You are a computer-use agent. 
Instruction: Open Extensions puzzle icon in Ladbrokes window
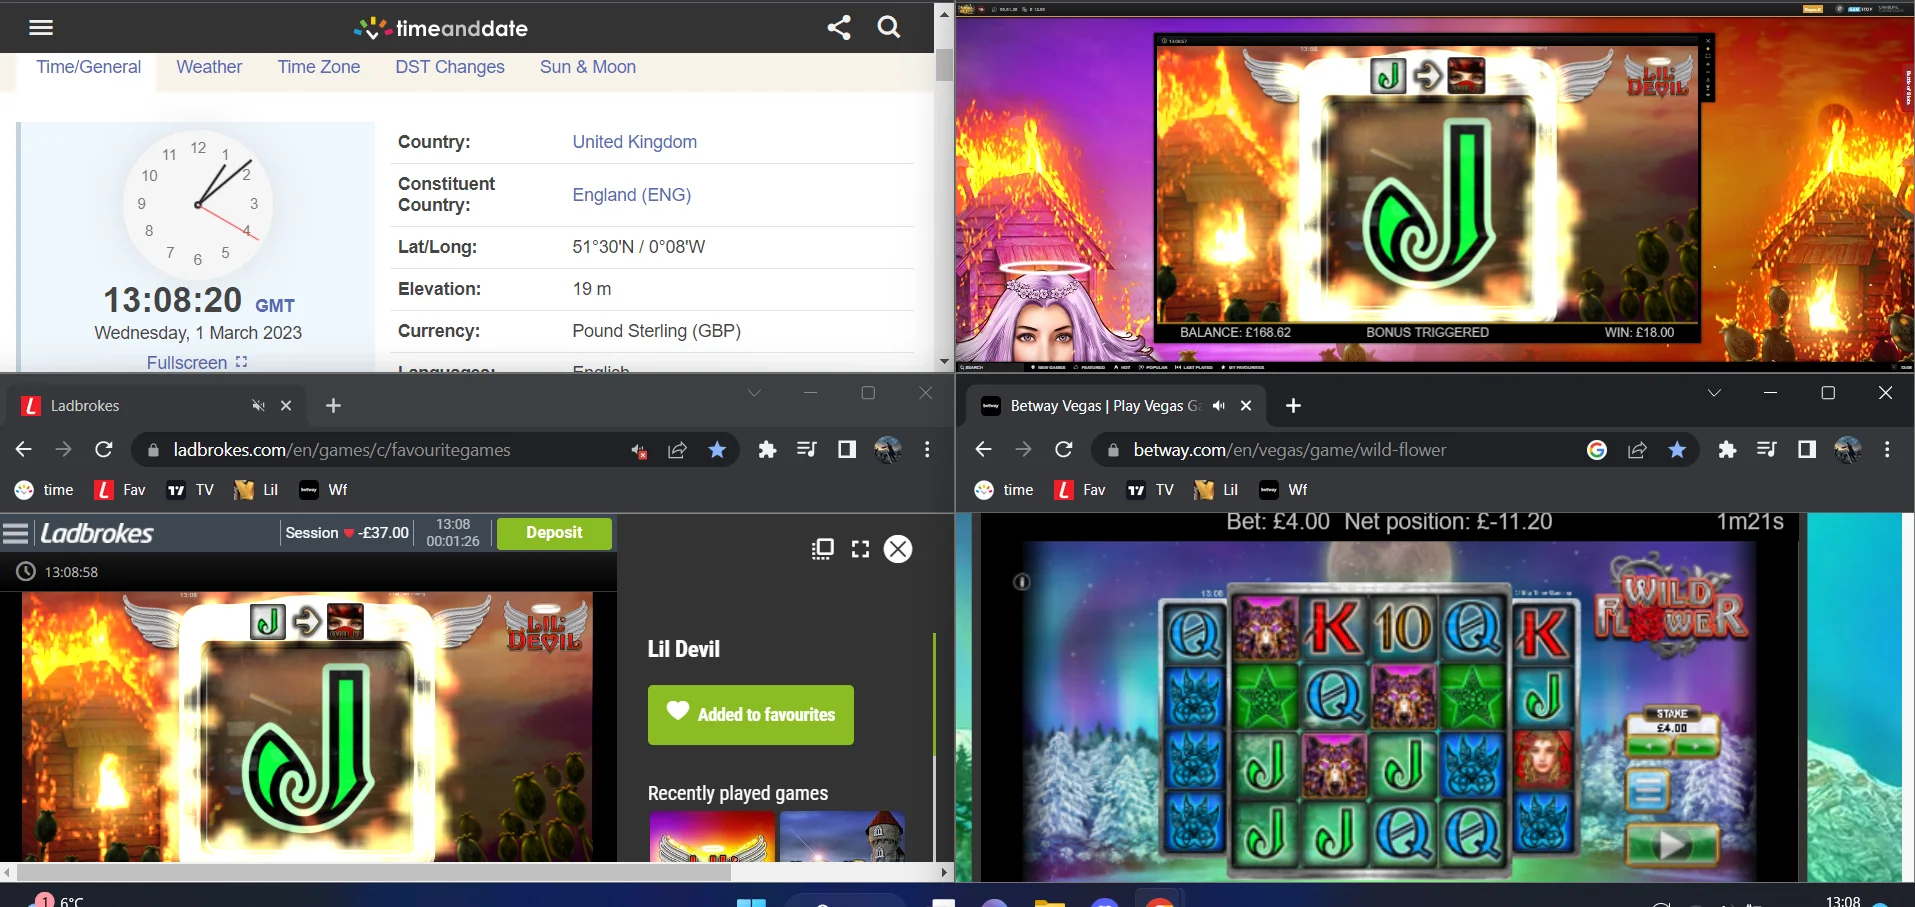767,450
